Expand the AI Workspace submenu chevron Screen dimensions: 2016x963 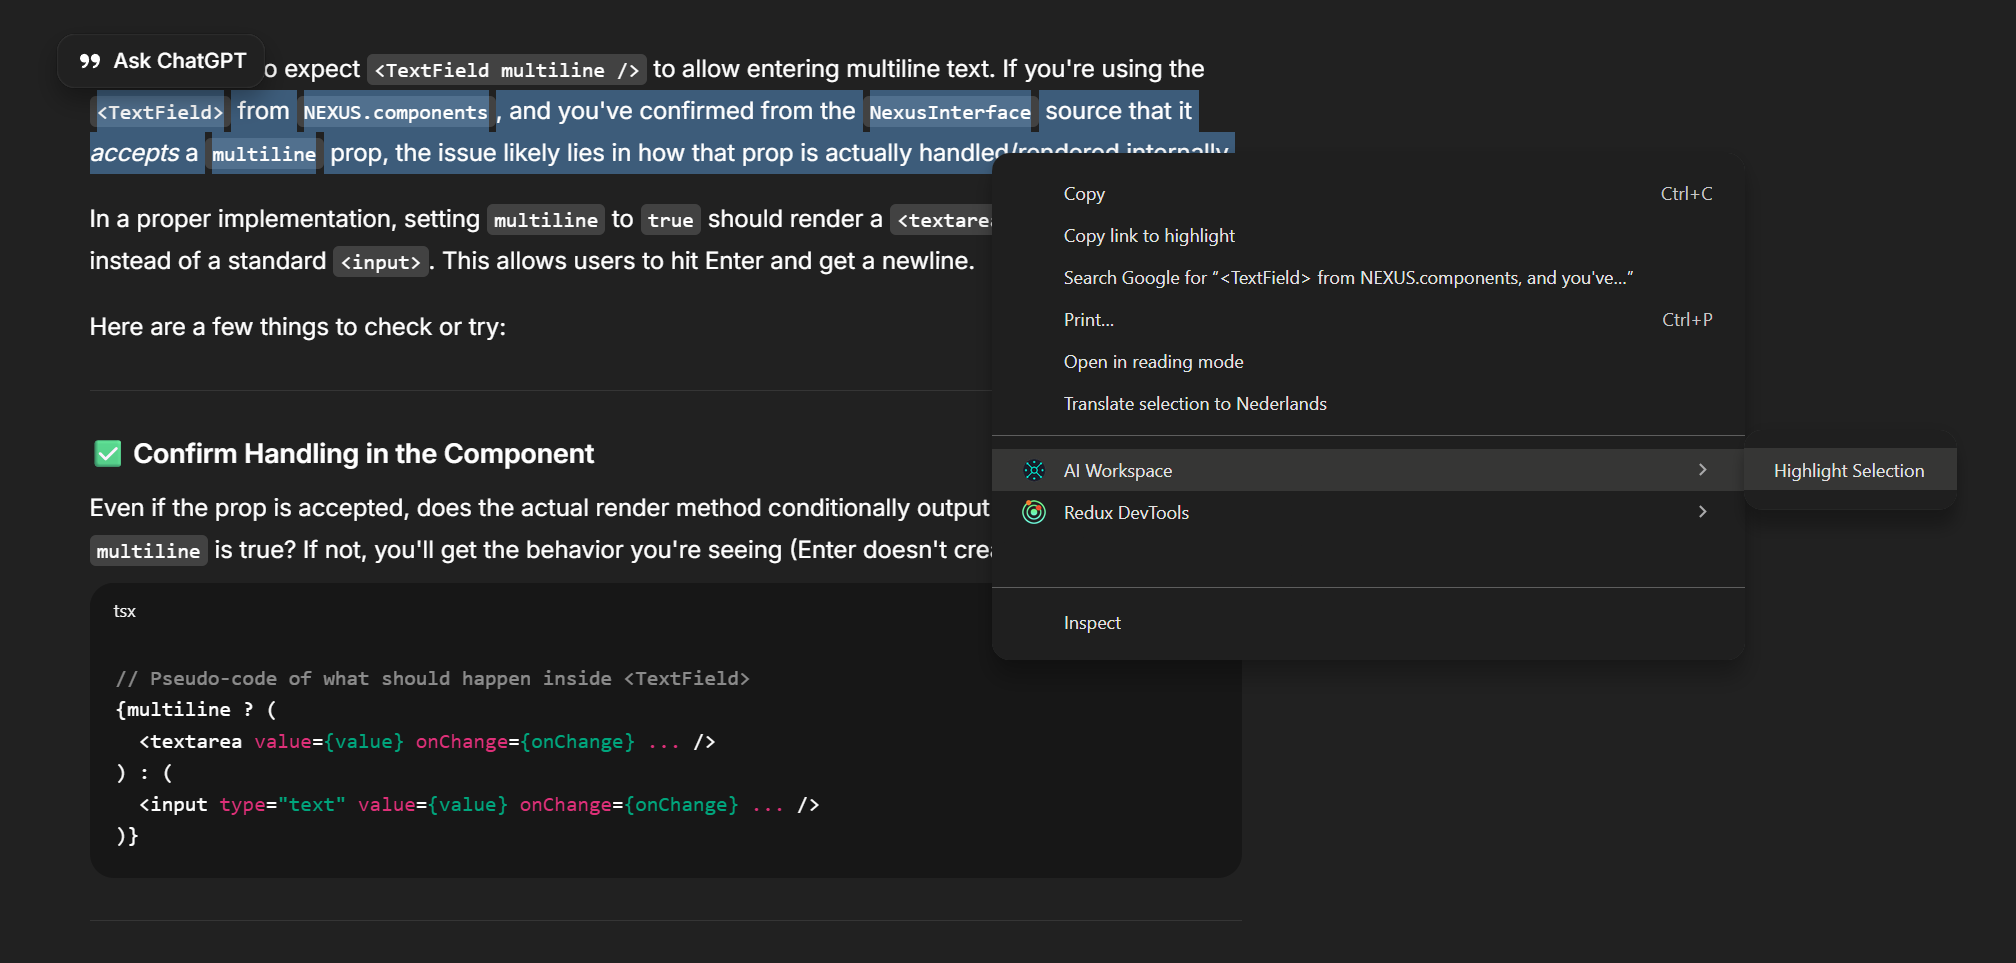[x=1702, y=469]
